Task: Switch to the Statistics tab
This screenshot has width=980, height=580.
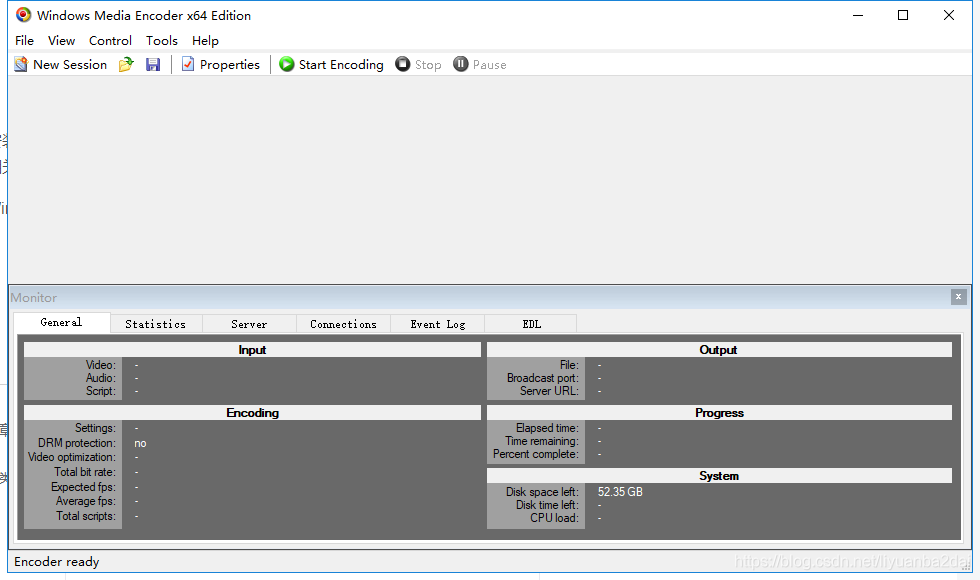Action: [x=156, y=324]
